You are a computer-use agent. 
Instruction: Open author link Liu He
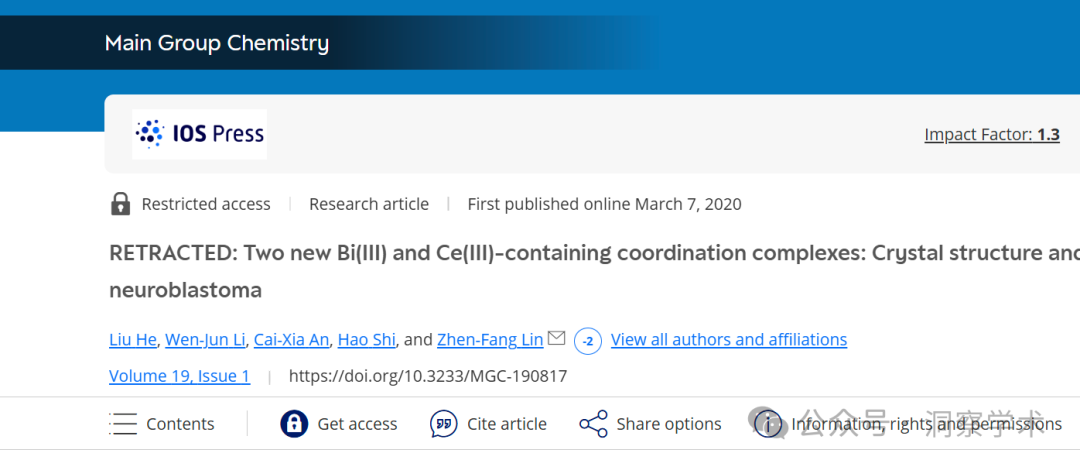134,340
